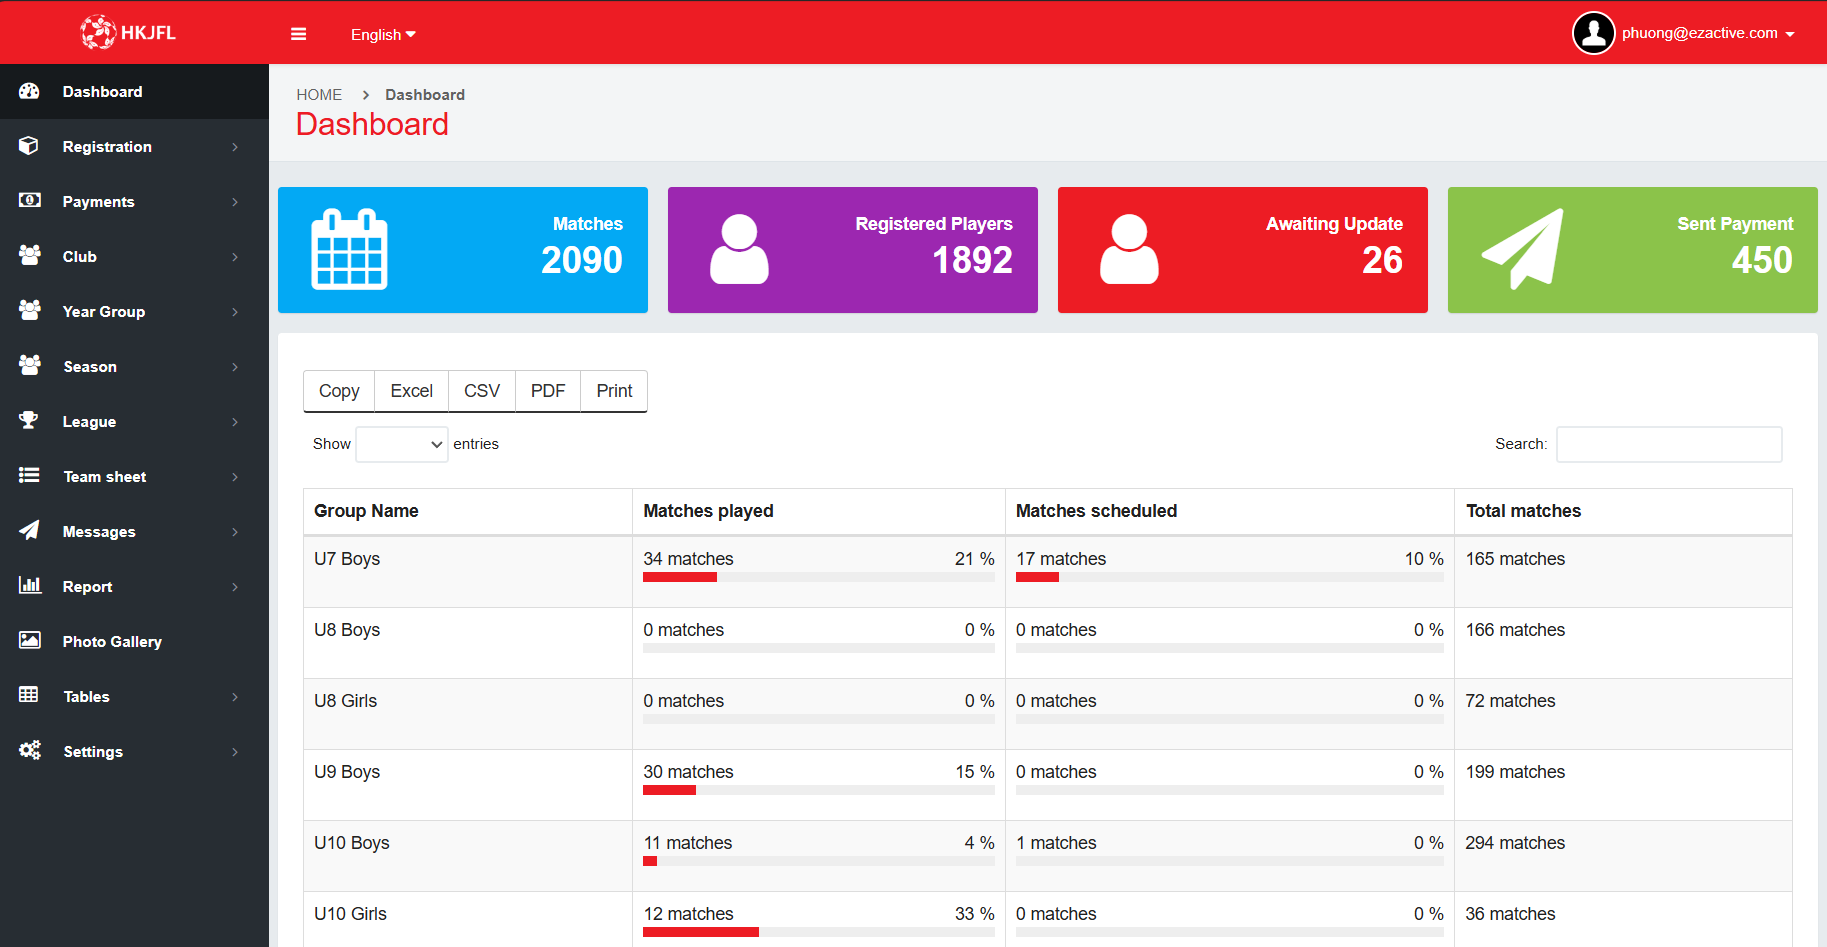
Task: Click the League trophy icon in sidebar
Action: pos(29,421)
